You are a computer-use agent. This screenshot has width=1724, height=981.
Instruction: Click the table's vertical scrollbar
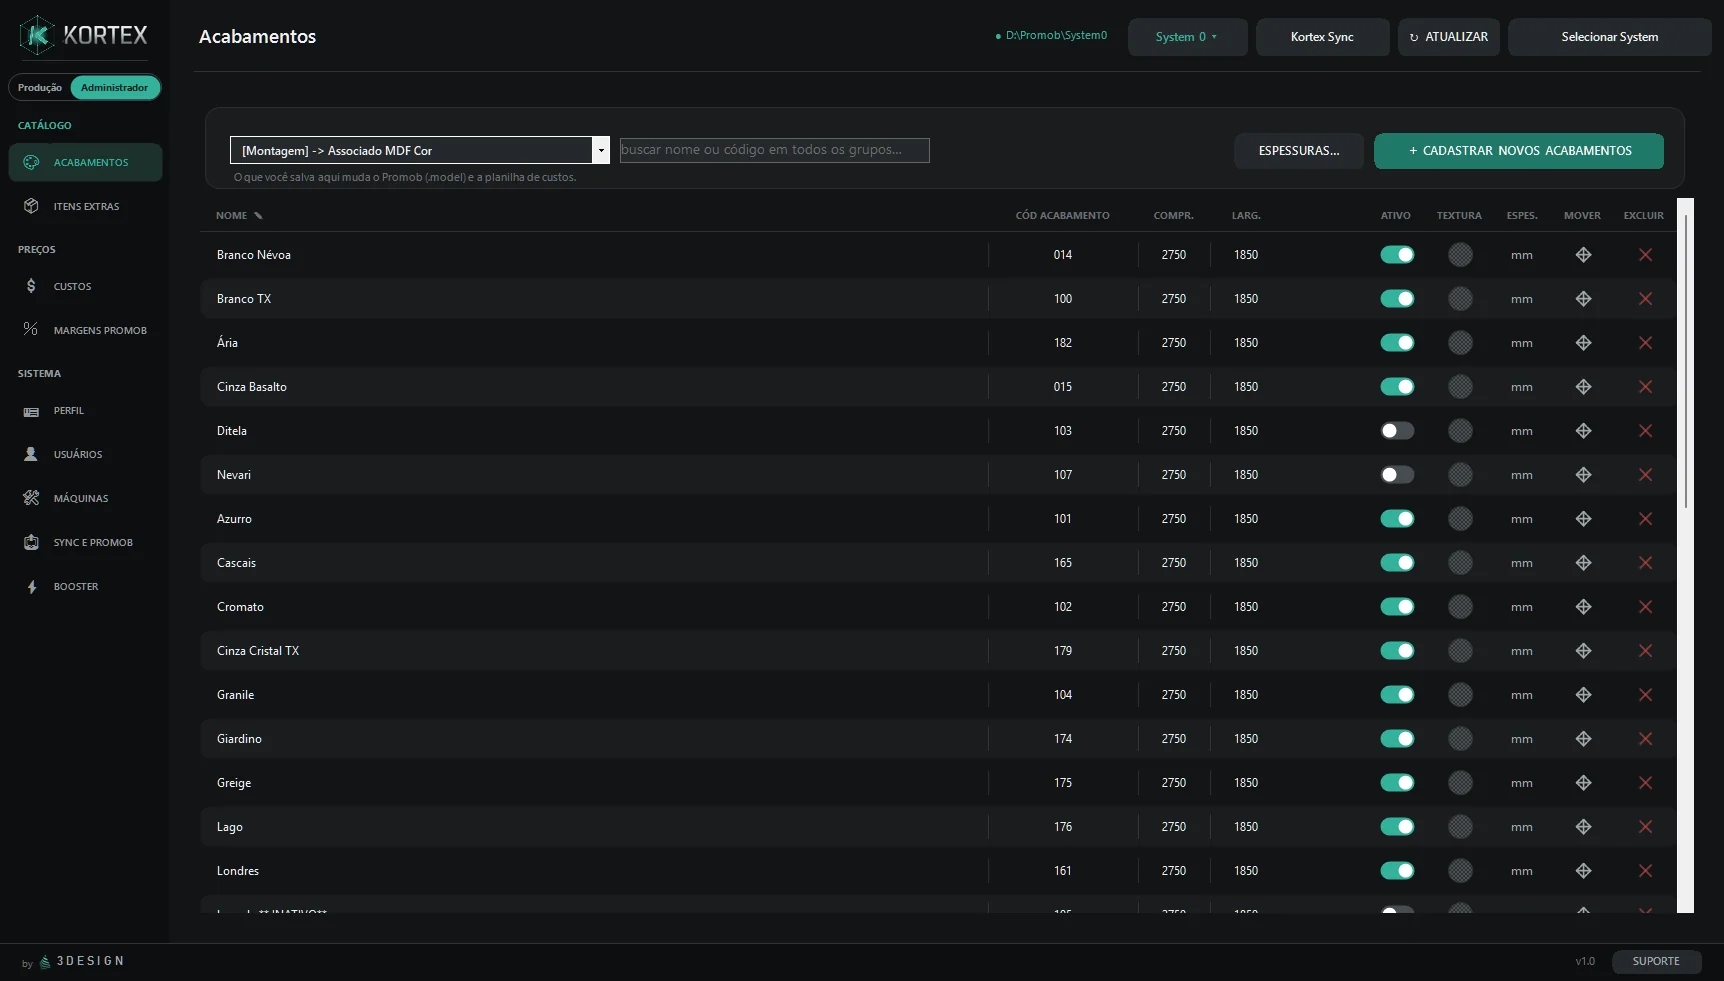(x=1686, y=555)
